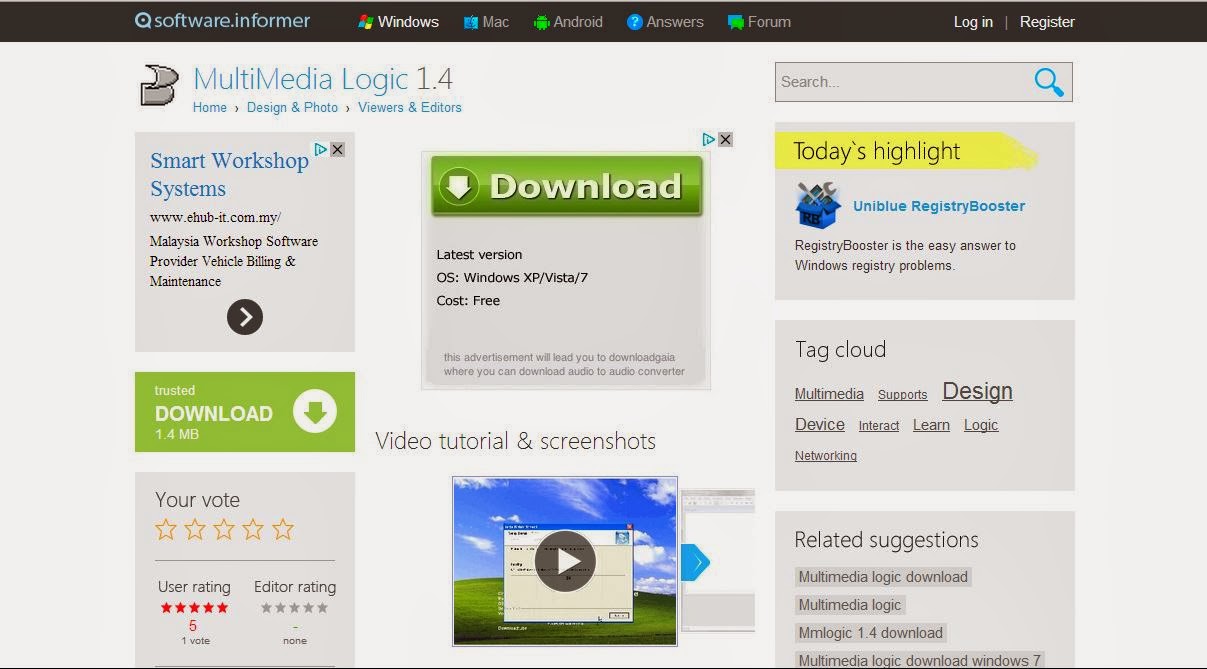Image resolution: width=1207 pixels, height=669 pixels.
Task: Select the Multimedia tag
Action: 829,394
